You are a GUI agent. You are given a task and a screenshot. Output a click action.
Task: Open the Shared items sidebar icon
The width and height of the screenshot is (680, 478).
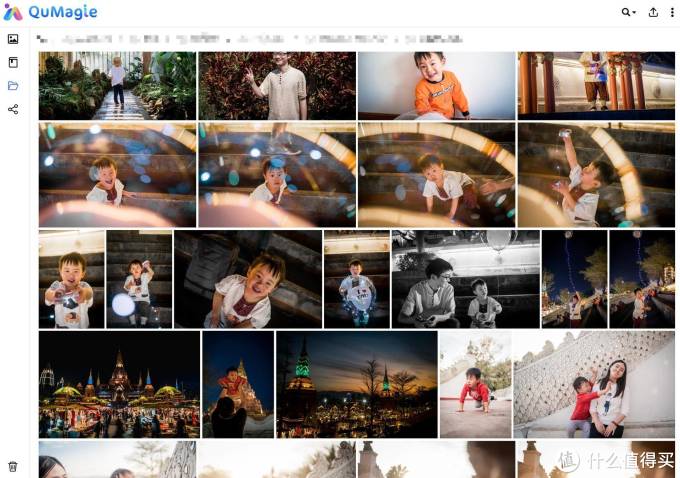click(13, 109)
